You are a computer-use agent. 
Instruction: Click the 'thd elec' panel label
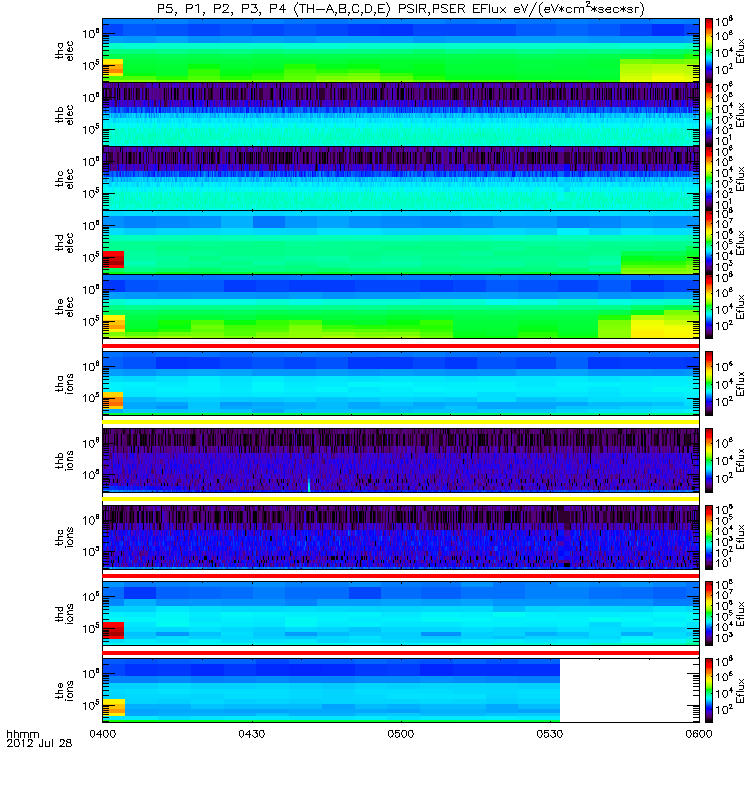[x=65, y=242]
